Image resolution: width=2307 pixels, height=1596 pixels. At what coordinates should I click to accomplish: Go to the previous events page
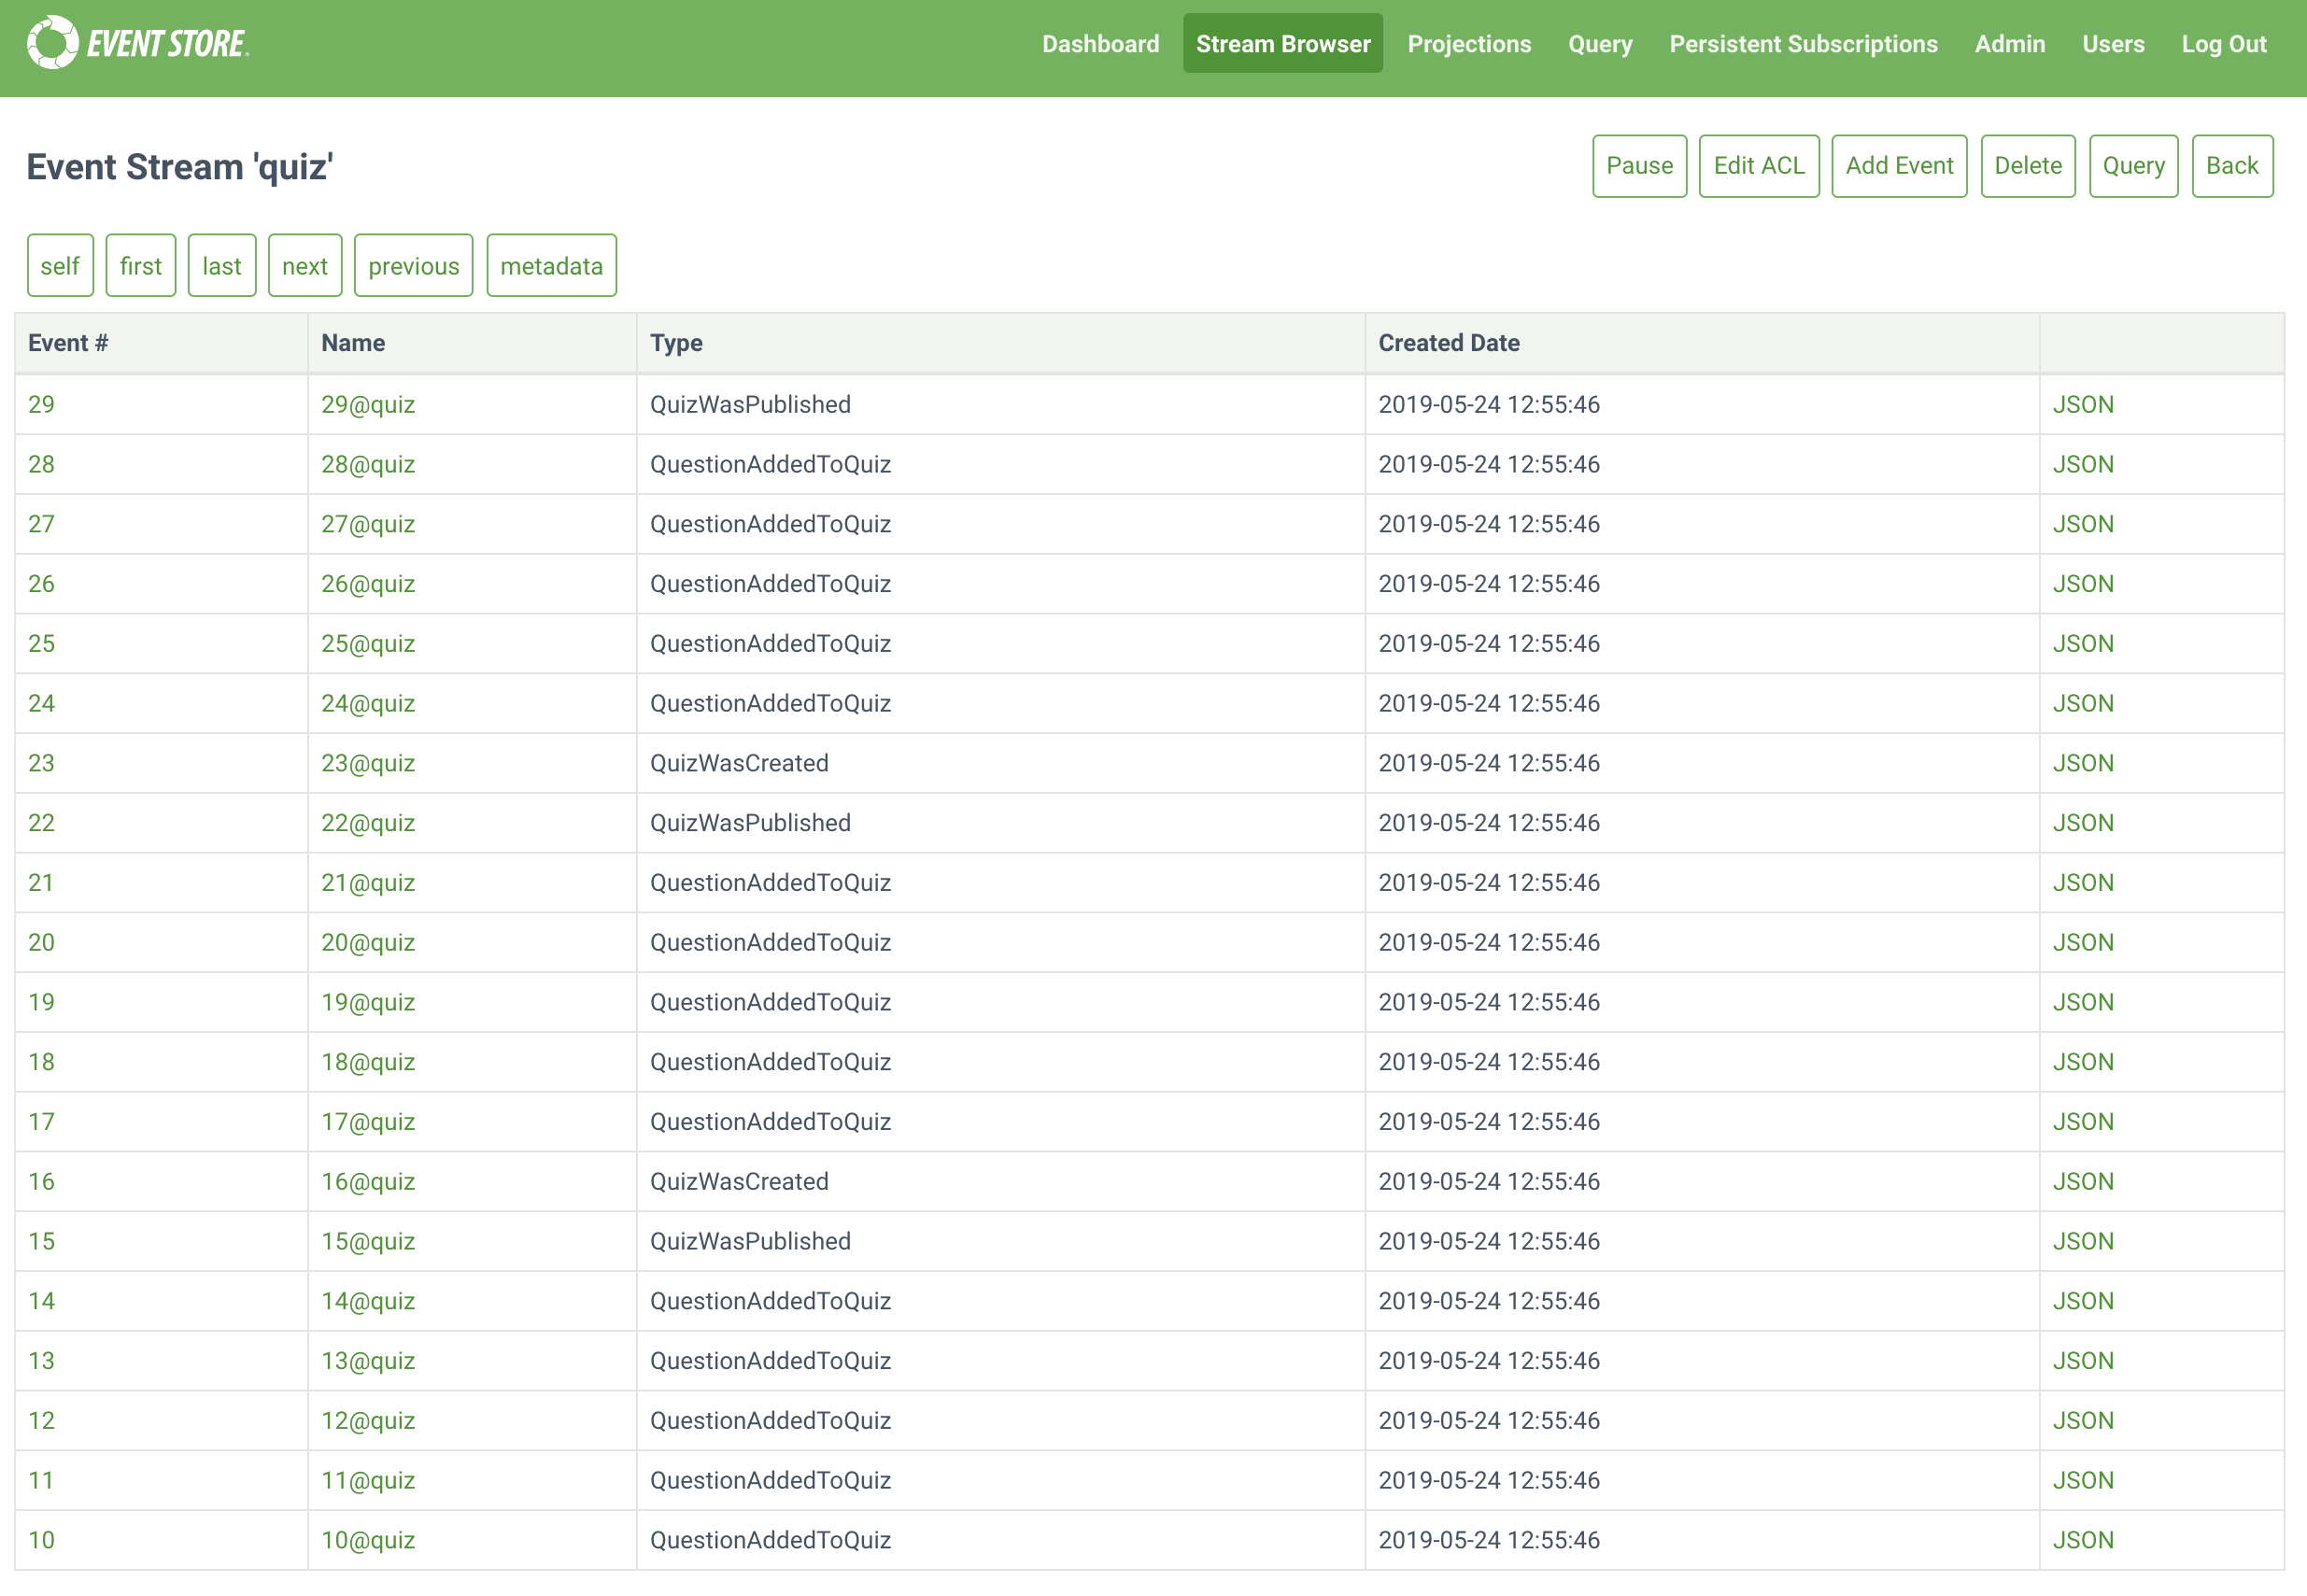413,266
